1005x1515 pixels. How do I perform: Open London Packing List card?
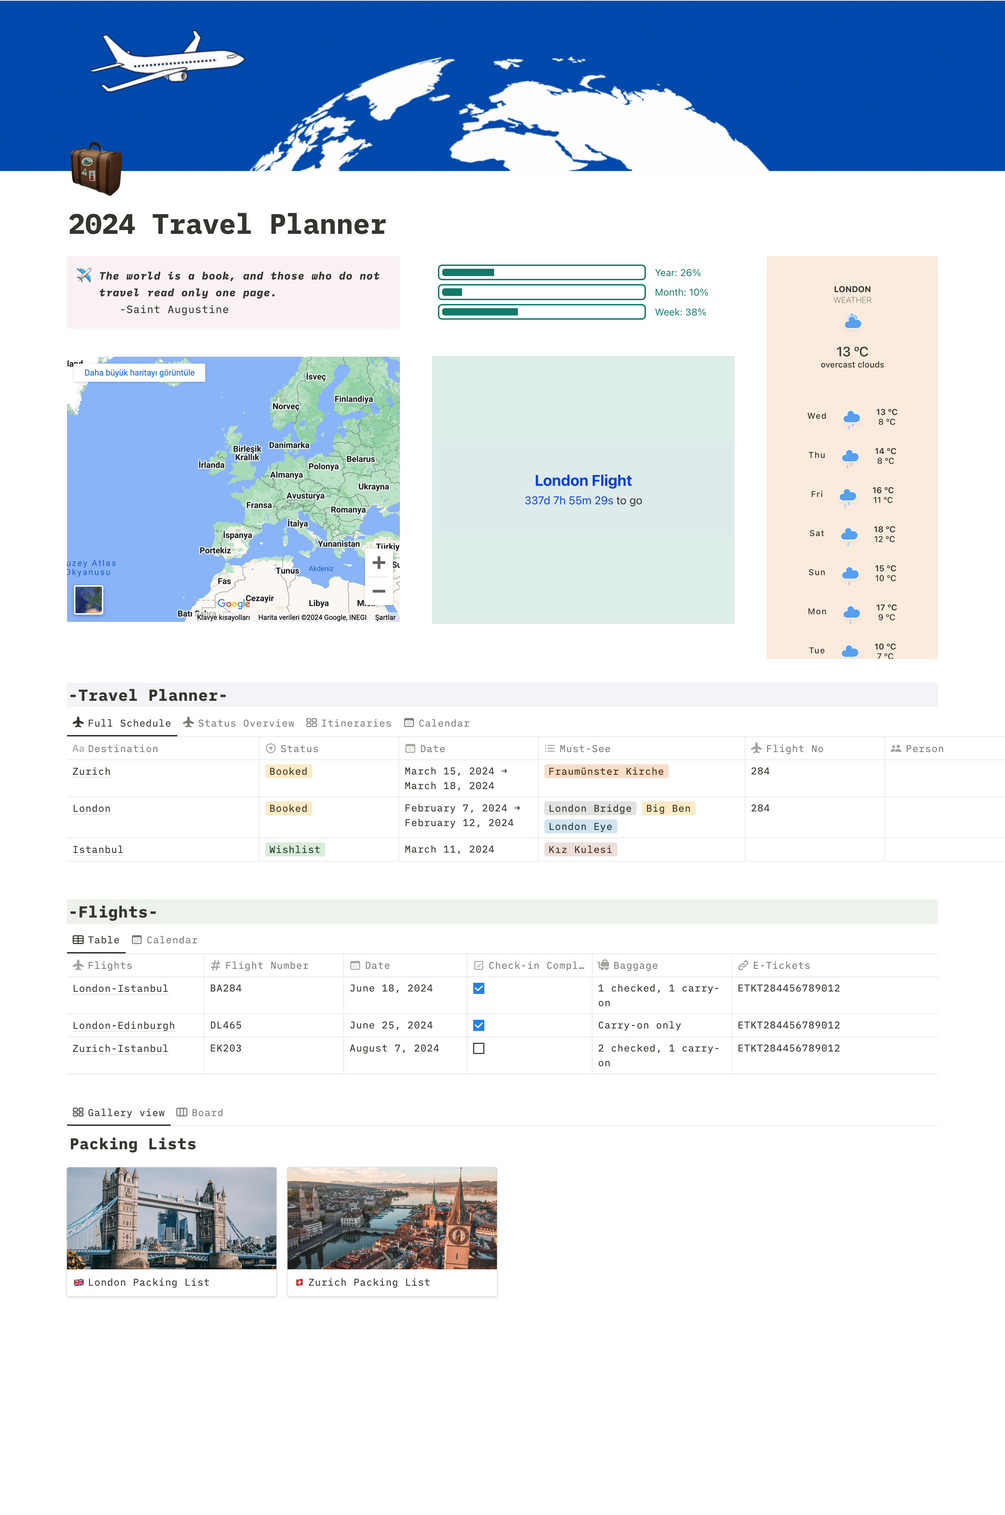(x=172, y=1232)
